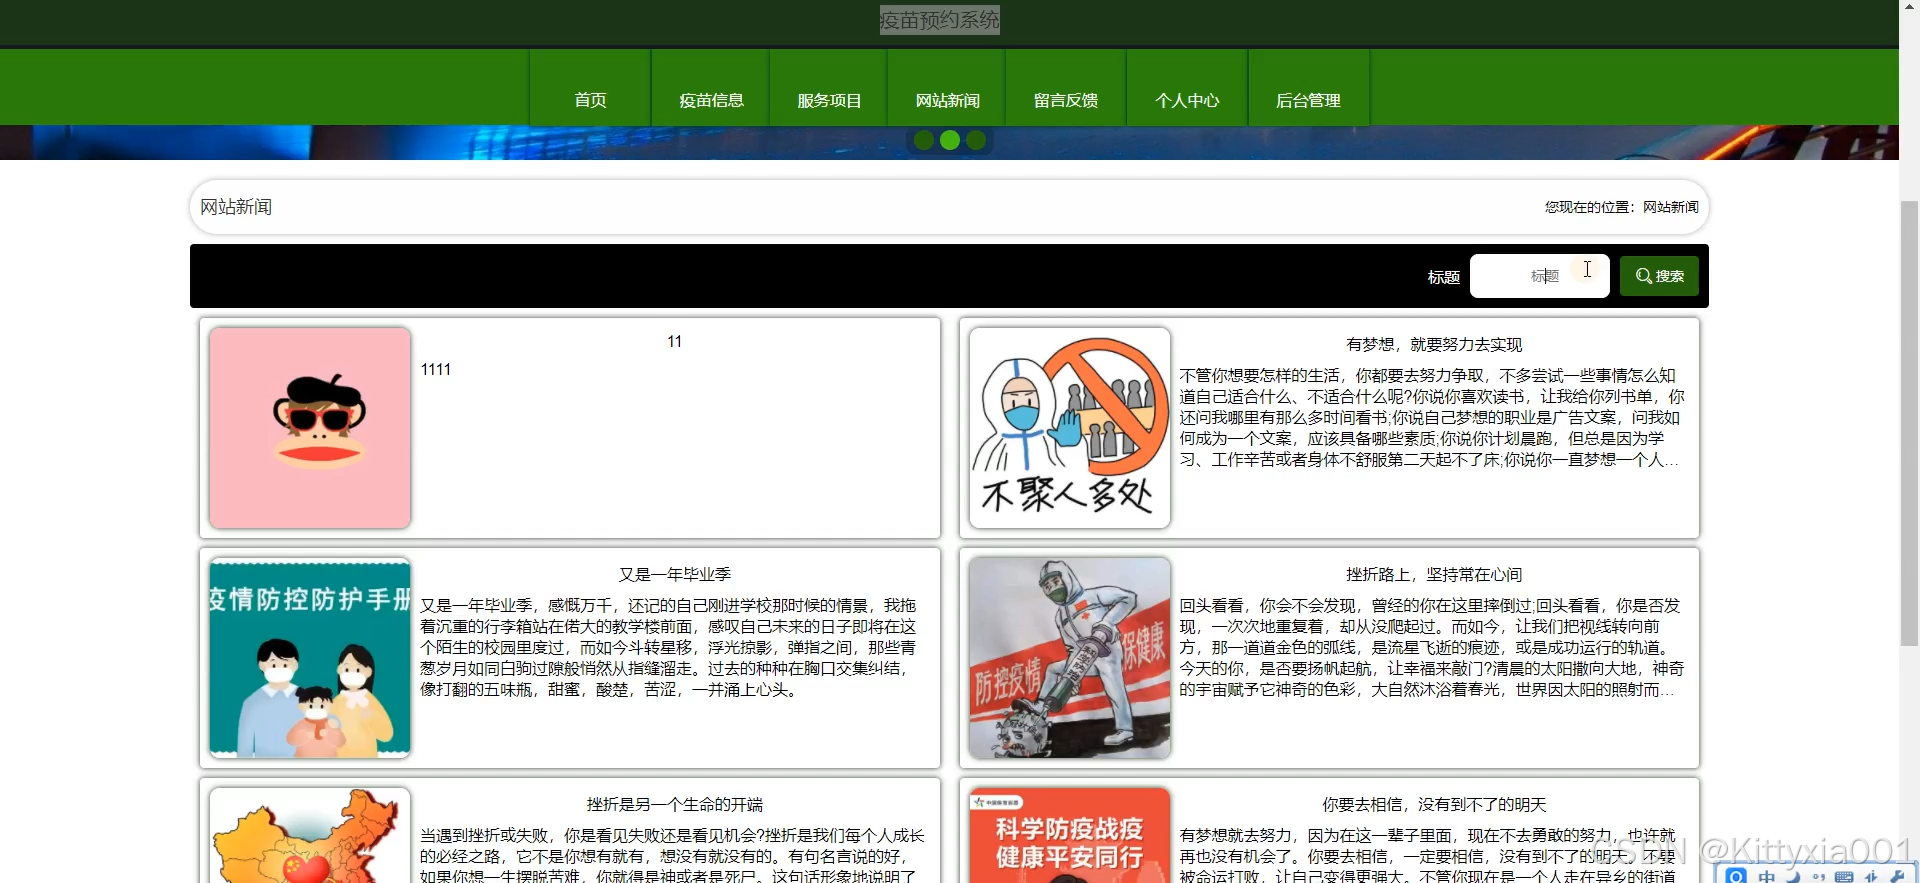Open the 首页 navigation tab
Screen dimensions: 1920x883
pyautogui.click(x=590, y=100)
